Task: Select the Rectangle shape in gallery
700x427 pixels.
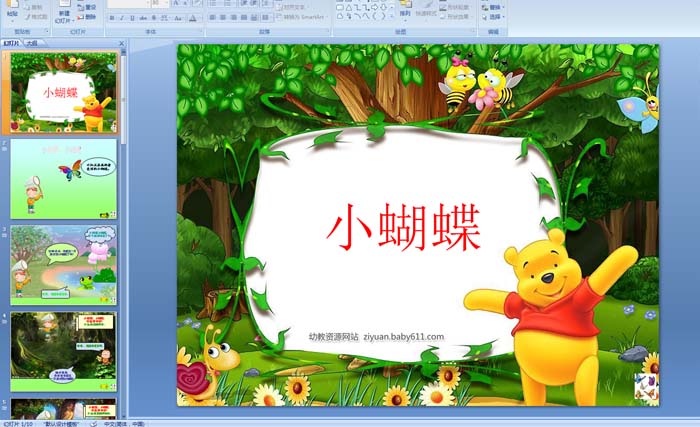Action: click(x=340, y=8)
